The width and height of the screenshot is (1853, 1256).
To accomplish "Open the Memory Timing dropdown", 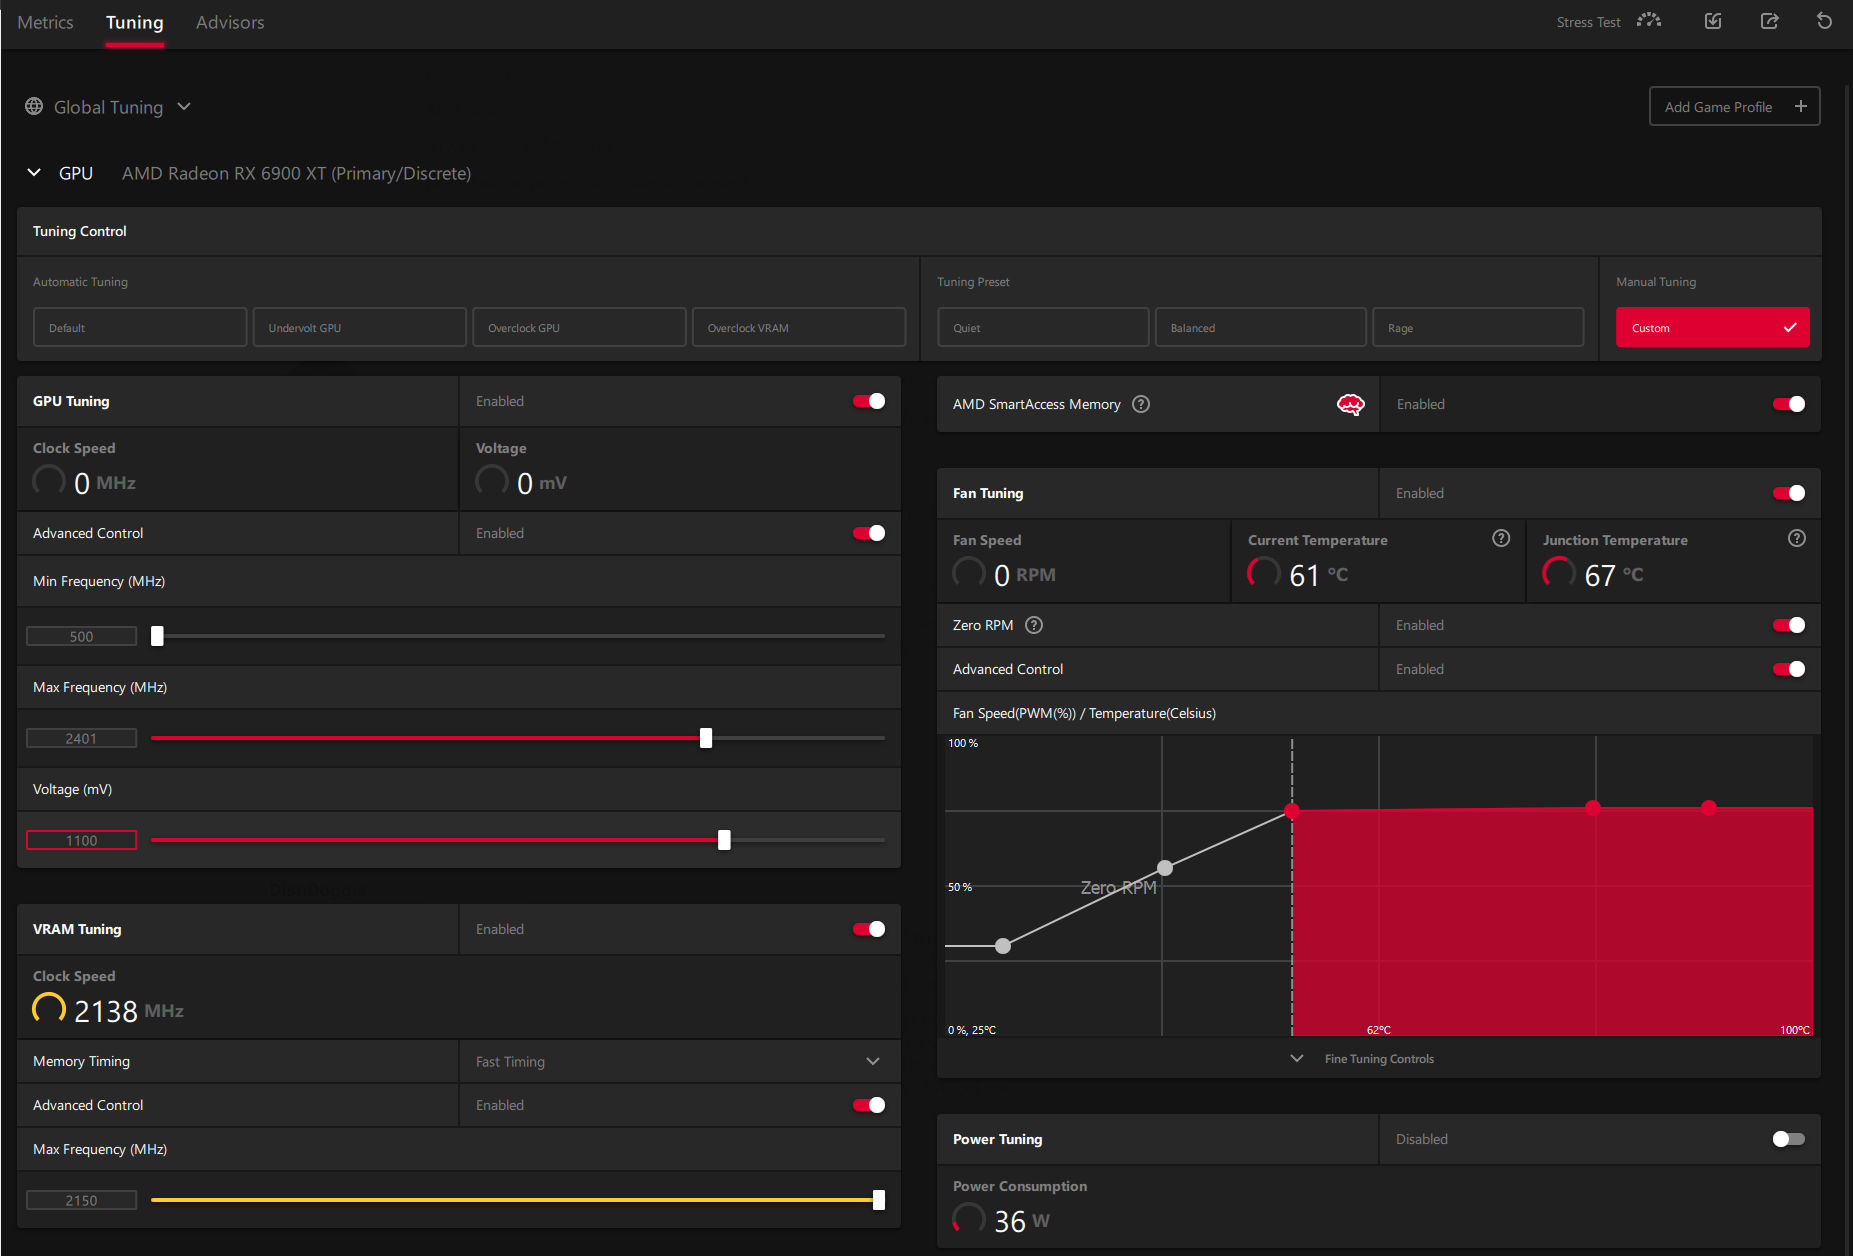I will point(679,1061).
